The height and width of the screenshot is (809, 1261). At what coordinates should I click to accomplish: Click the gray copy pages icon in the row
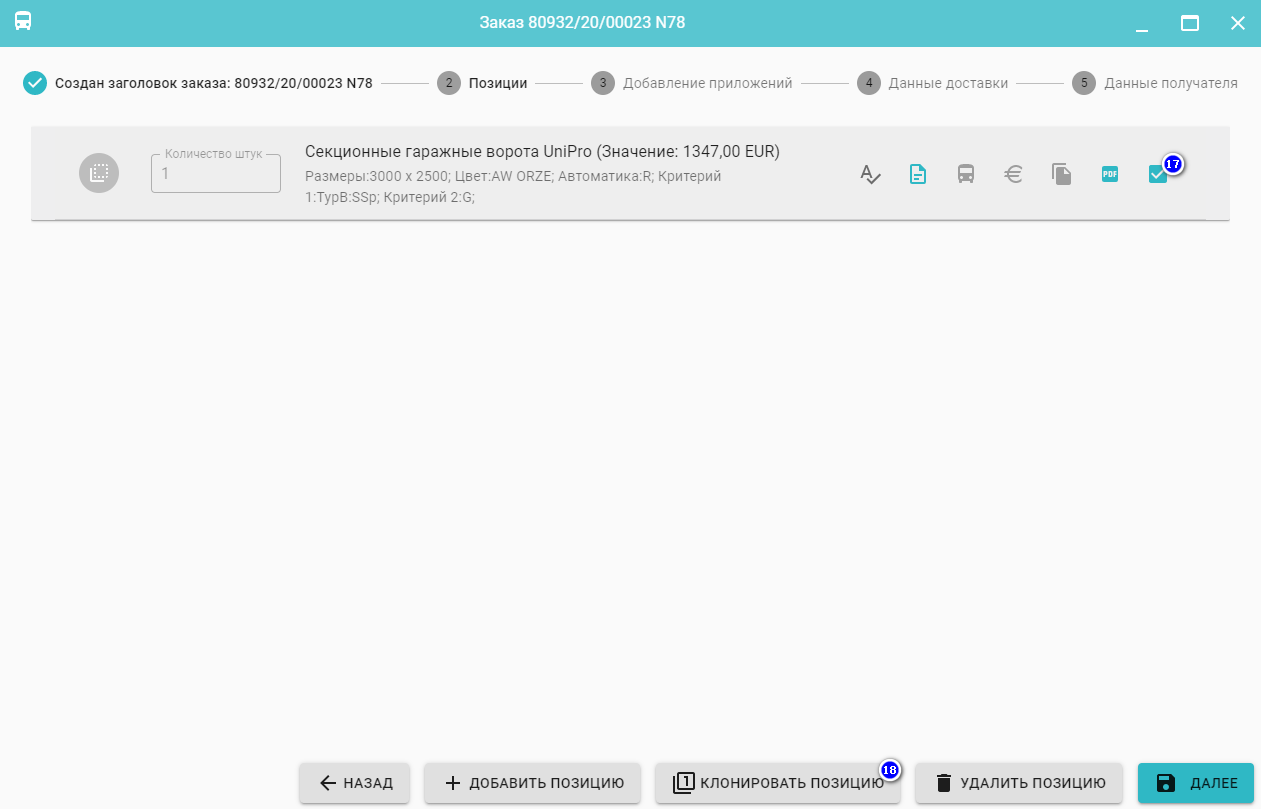pos(1061,174)
